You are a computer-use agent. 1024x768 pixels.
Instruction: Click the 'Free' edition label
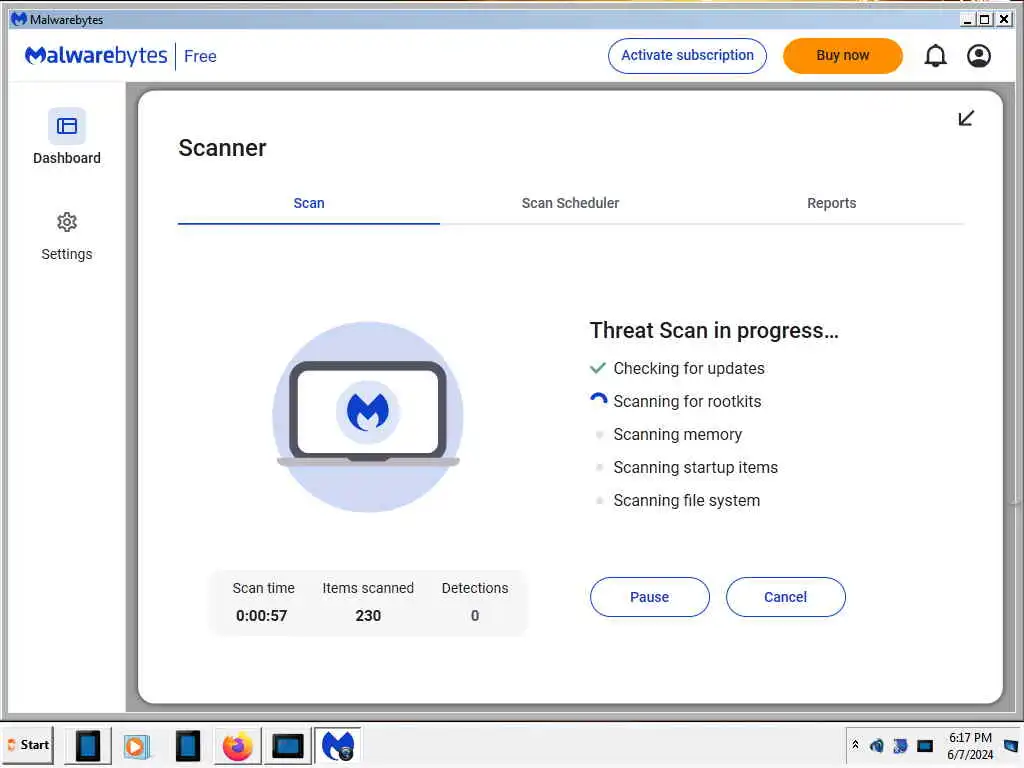click(200, 56)
